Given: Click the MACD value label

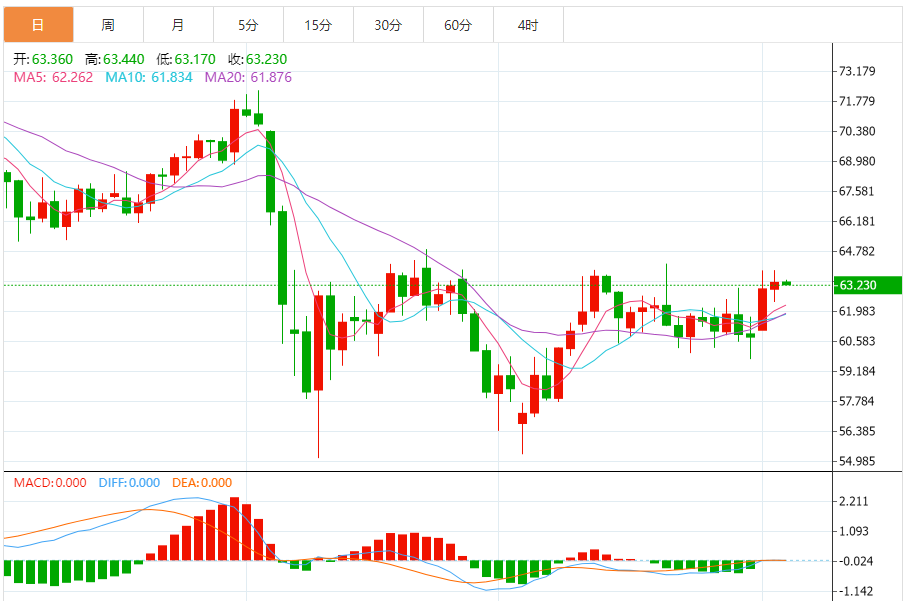Looking at the screenshot, I should (50, 483).
